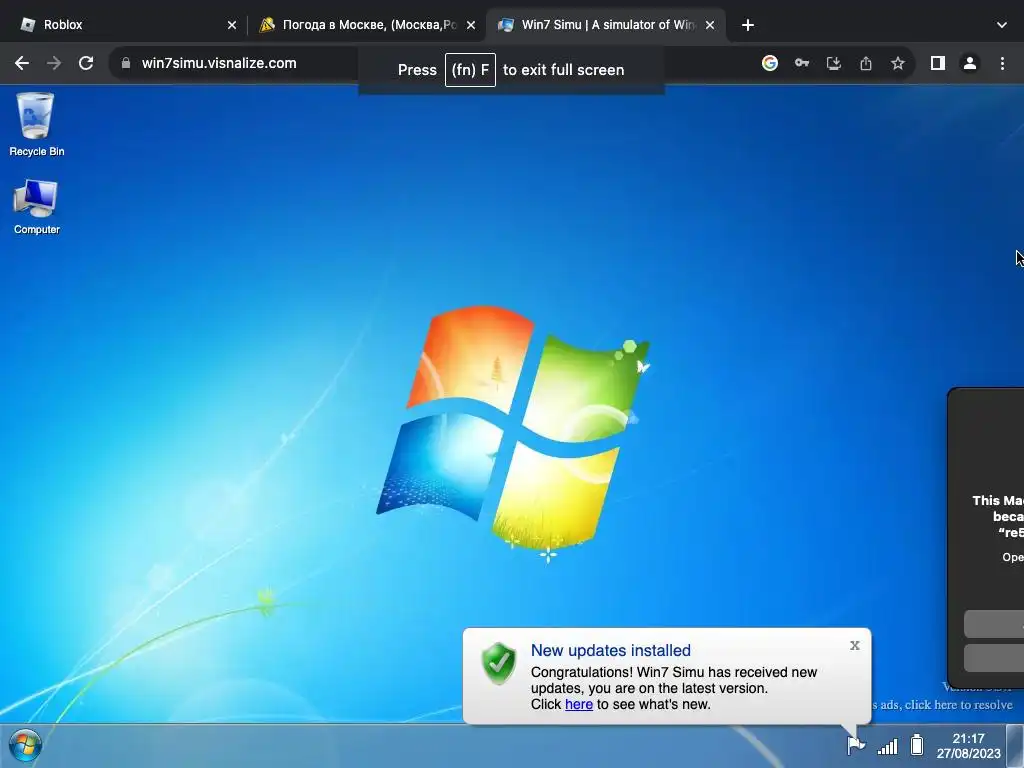Viewport: 1024px width, 768px height.
Task: Dismiss the New updates installed balloon
Action: (x=854, y=645)
